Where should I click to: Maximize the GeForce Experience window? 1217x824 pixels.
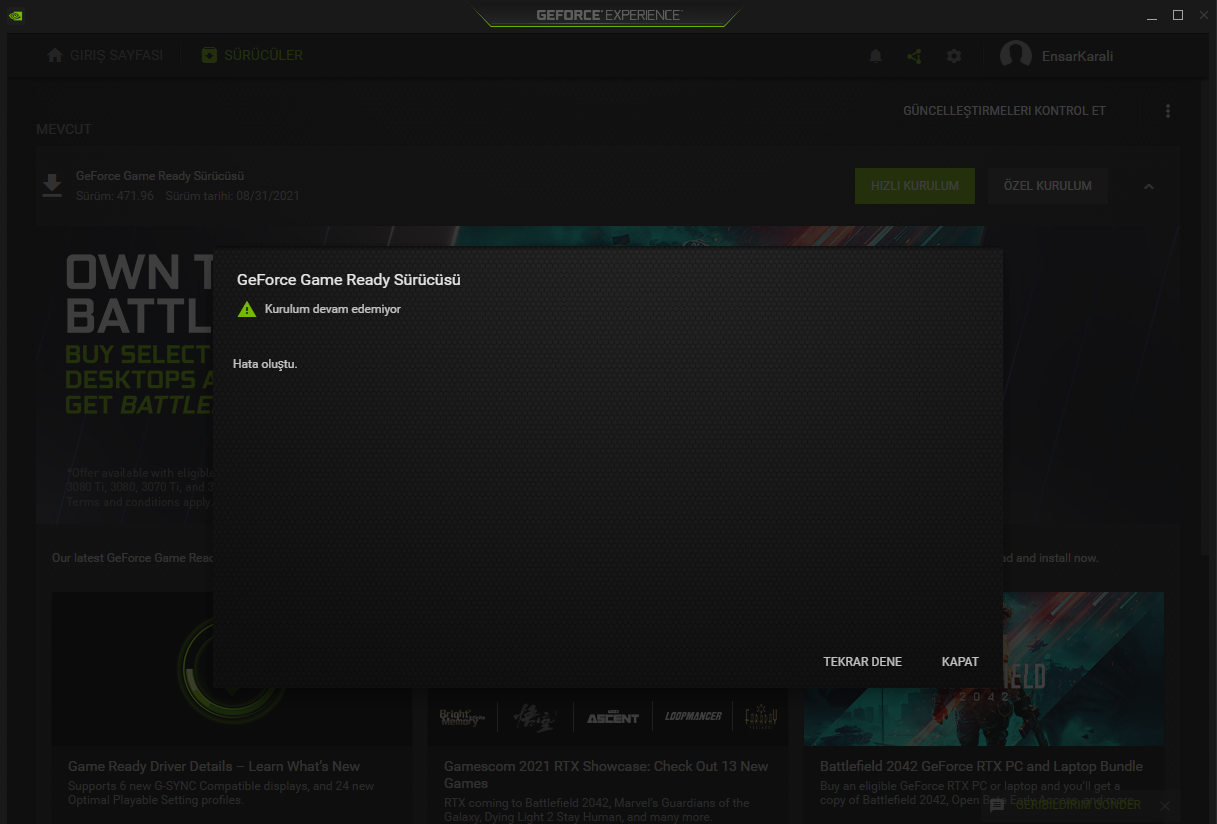pos(1178,15)
